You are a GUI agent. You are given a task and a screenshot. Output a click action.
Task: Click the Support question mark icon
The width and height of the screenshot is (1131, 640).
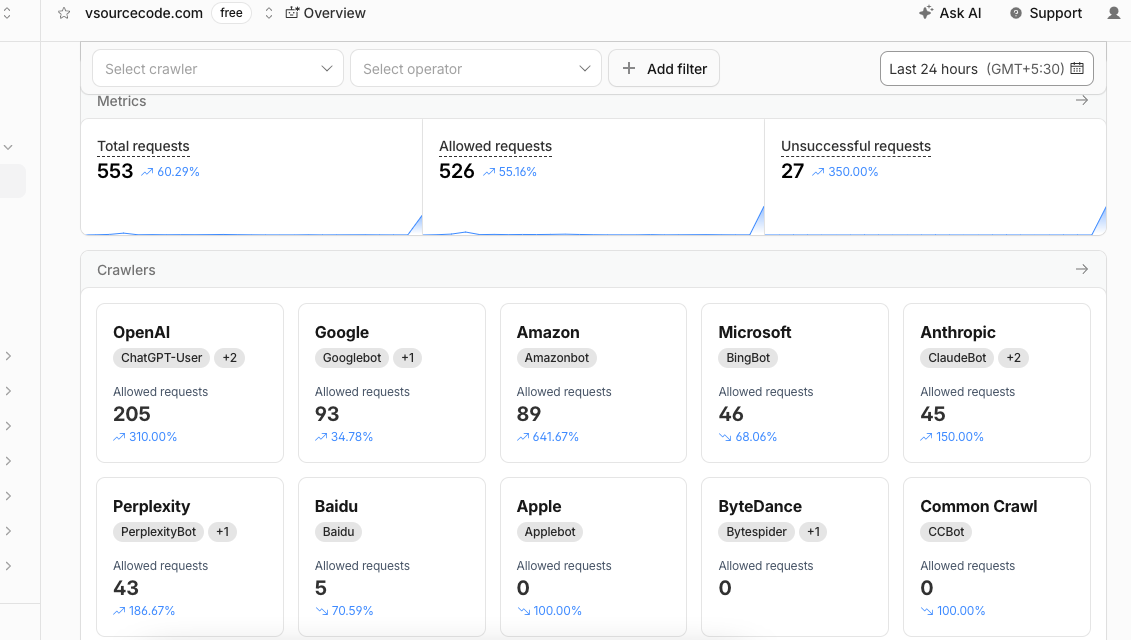point(1016,13)
